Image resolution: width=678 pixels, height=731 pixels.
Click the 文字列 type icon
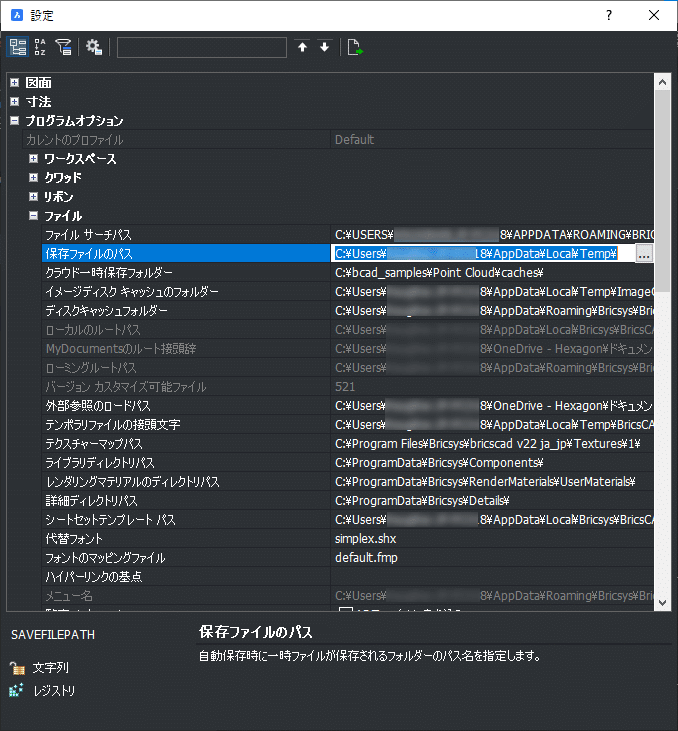[17, 668]
